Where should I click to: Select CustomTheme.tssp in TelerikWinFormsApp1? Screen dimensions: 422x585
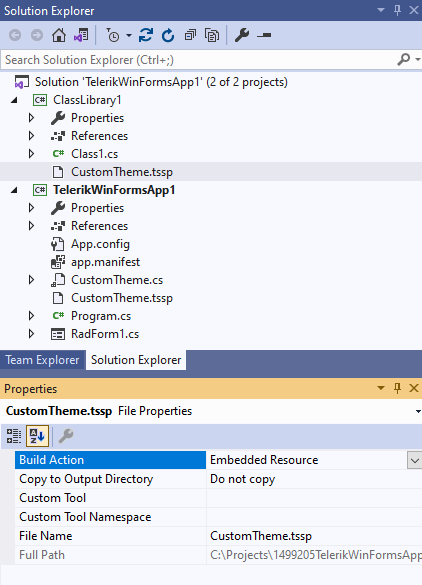click(122, 298)
